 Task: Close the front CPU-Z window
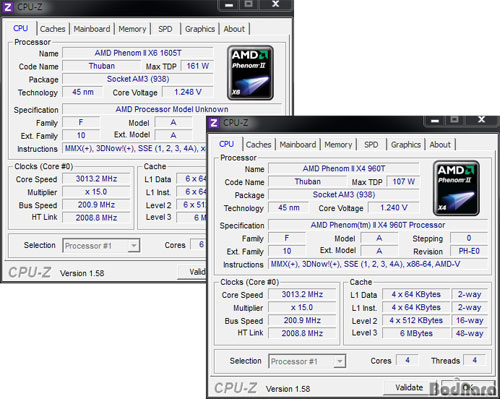click(x=481, y=120)
